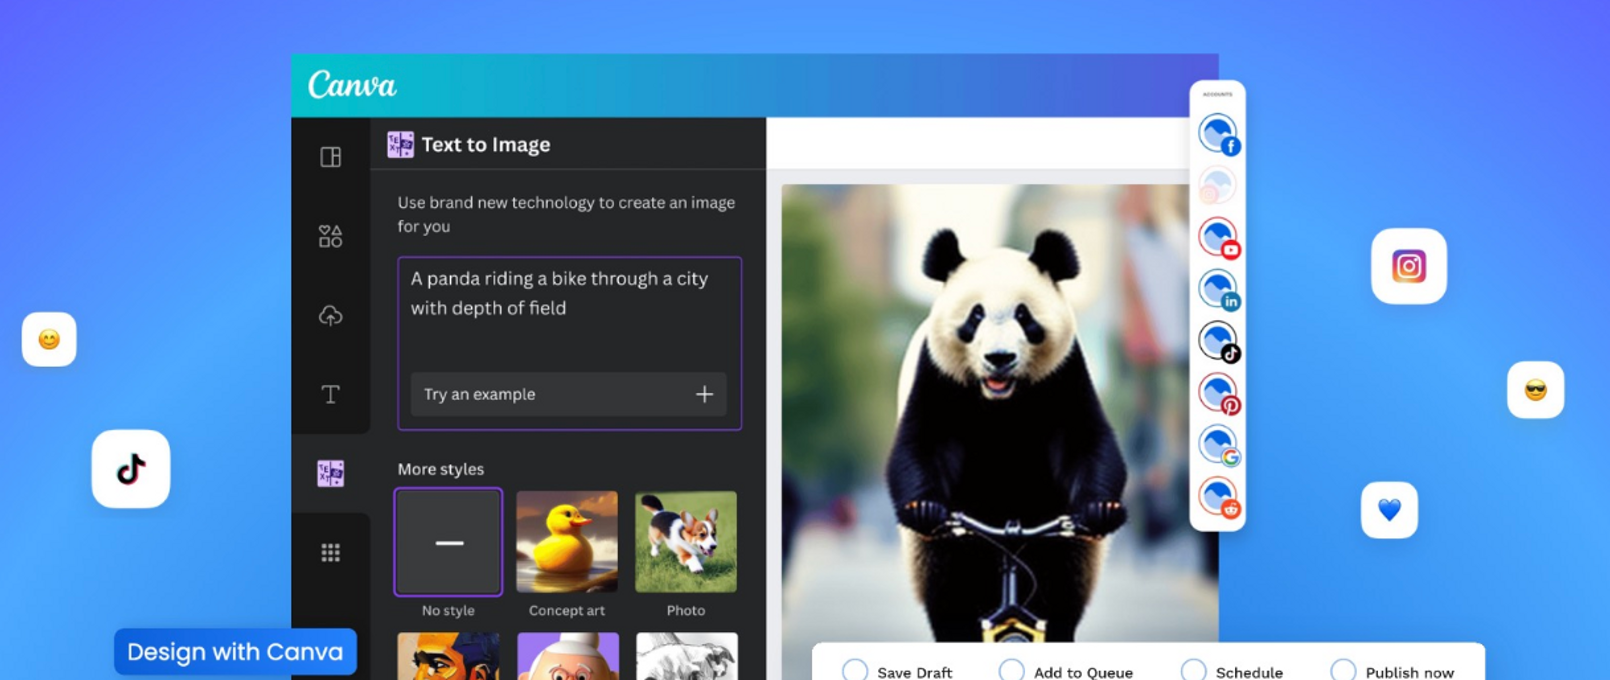The image size is (1610, 680).
Task: Select the Concept art duck style thumbnail
Action: [567, 542]
